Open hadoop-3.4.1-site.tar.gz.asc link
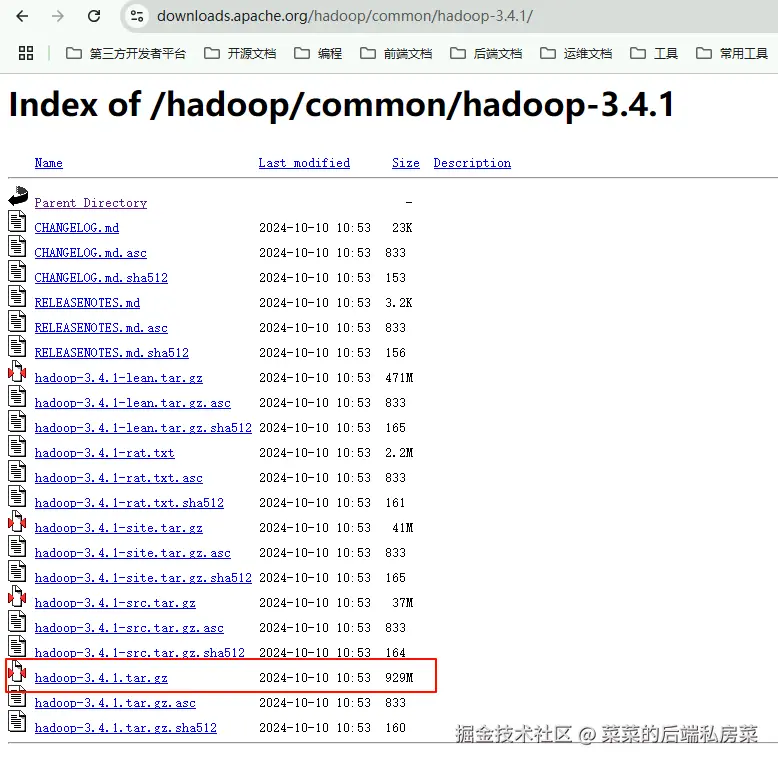The height and width of the screenshot is (765, 778). point(132,553)
